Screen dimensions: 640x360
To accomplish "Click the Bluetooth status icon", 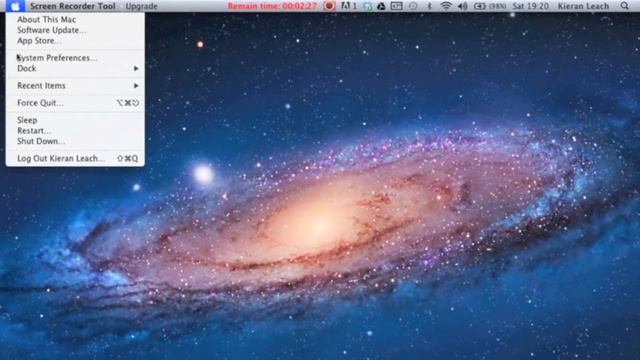I will click(429, 6).
